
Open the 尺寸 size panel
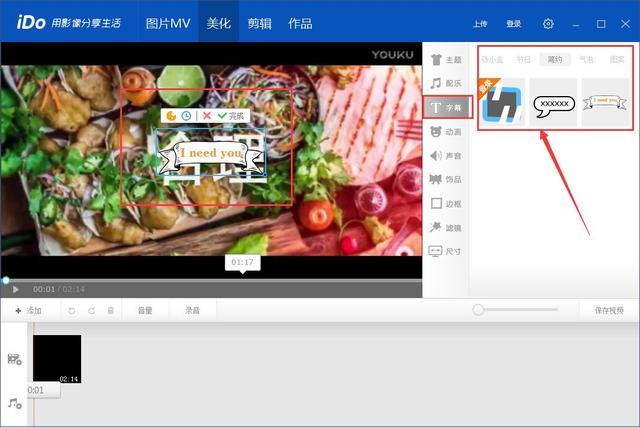tap(446, 251)
